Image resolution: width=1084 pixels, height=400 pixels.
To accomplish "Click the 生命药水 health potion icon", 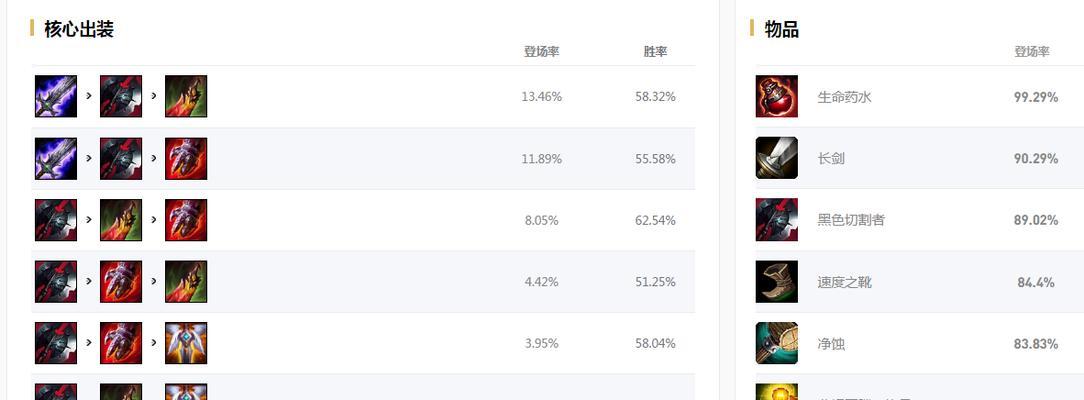I will [x=777, y=97].
